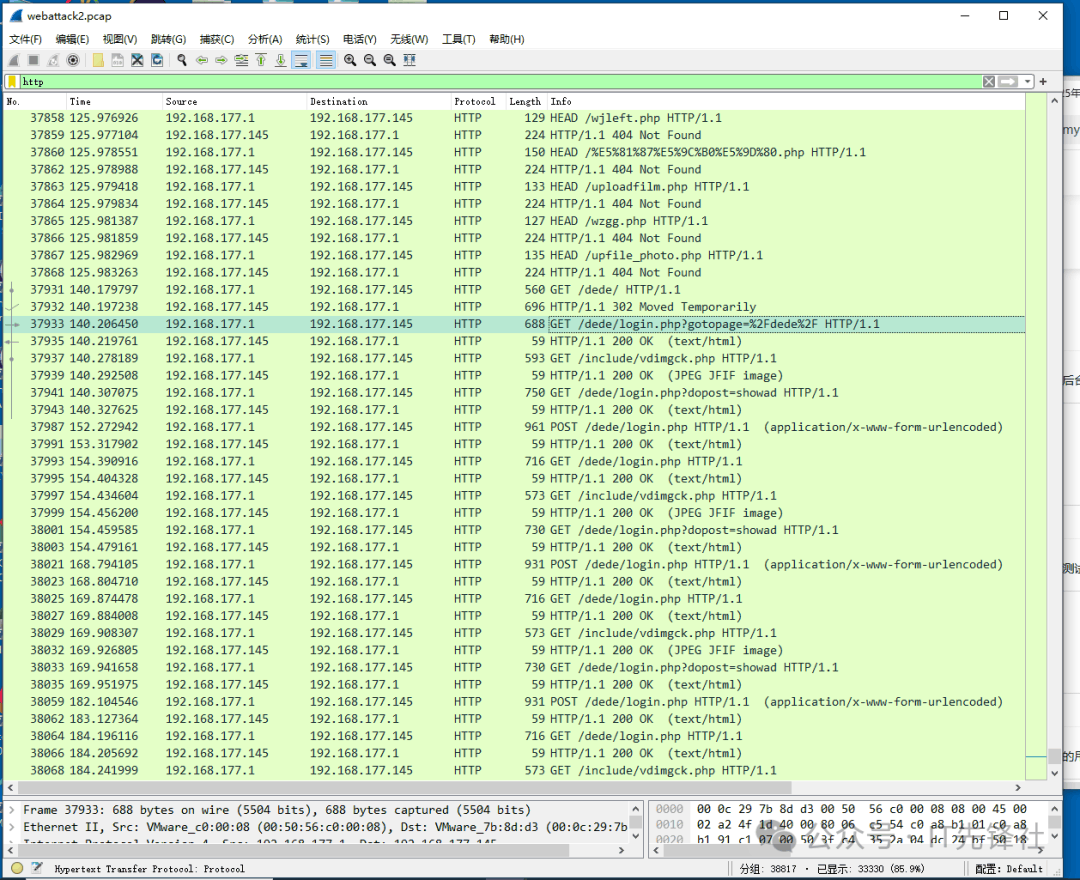Image resolution: width=1080 pixels, height=880 pixels.
Task: Expand the Ethernet II tree row
Action: 12,828
